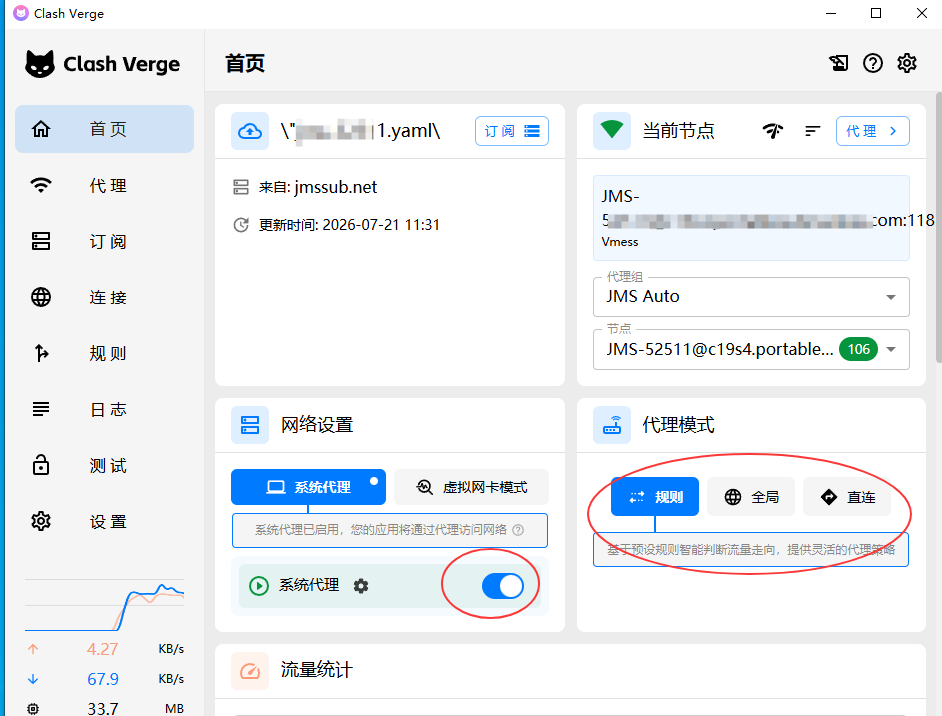Click the 1.yaml profile name text
942x716 pixels.
pyautogui.click(x=360, y=130)
